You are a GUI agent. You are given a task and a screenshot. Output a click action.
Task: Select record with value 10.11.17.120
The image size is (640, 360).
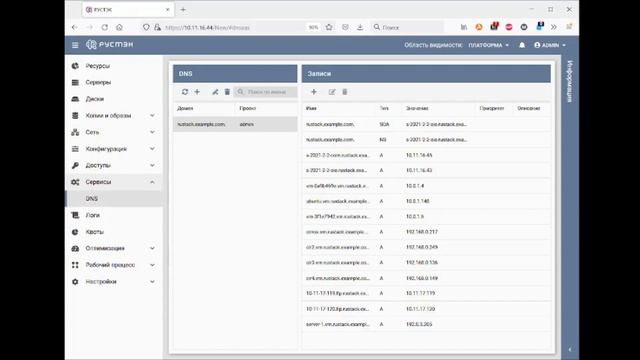point(426,309)
